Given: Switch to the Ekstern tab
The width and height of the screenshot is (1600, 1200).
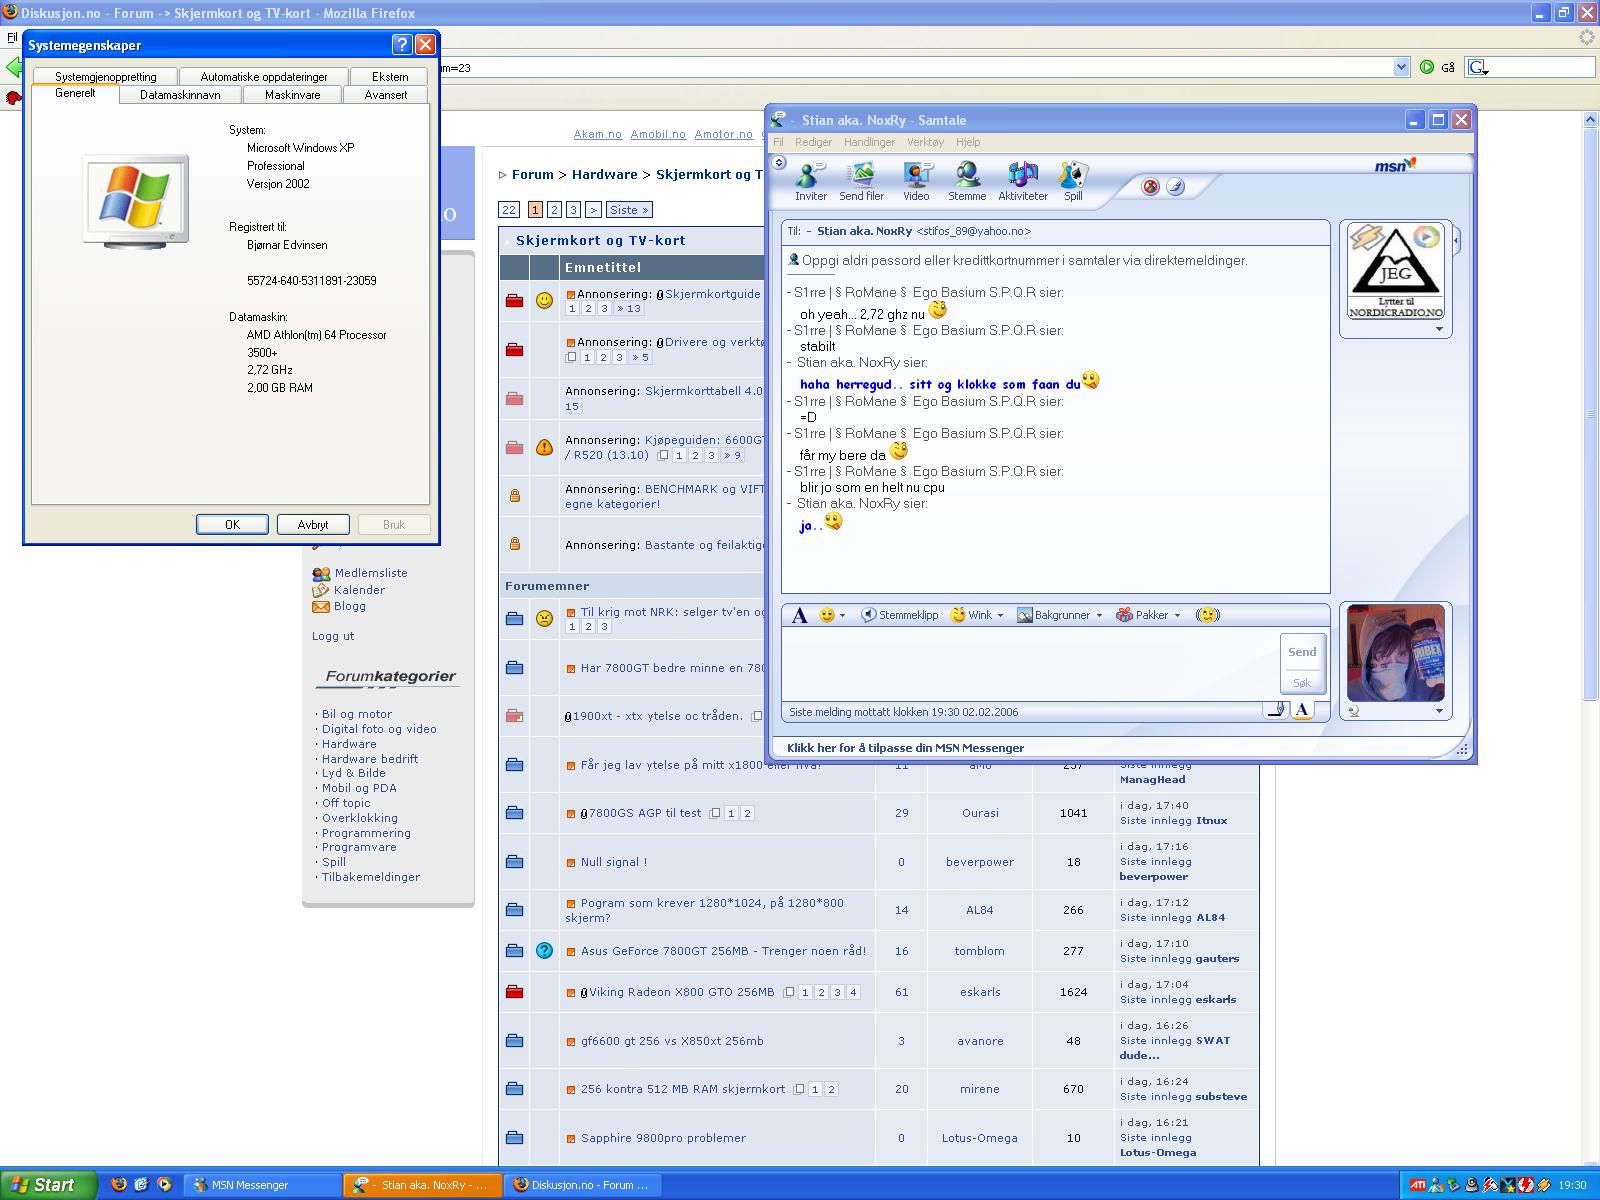Looking at the screenshot, I should coord(390,76).
